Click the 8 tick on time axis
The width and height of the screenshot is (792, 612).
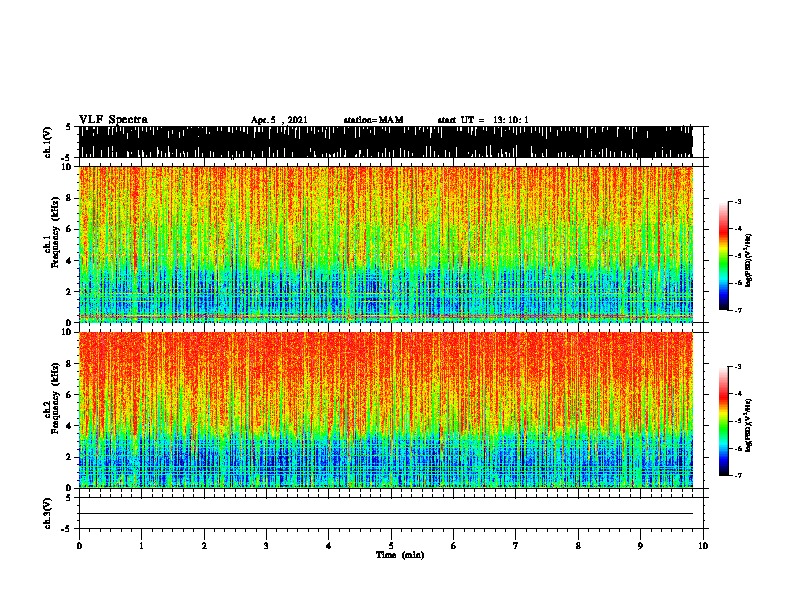(x=578, y=546)
